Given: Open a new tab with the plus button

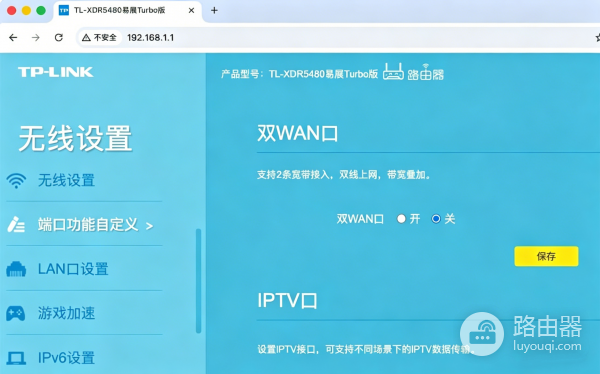Looking at the screenshot, I should tap(214, 10).
